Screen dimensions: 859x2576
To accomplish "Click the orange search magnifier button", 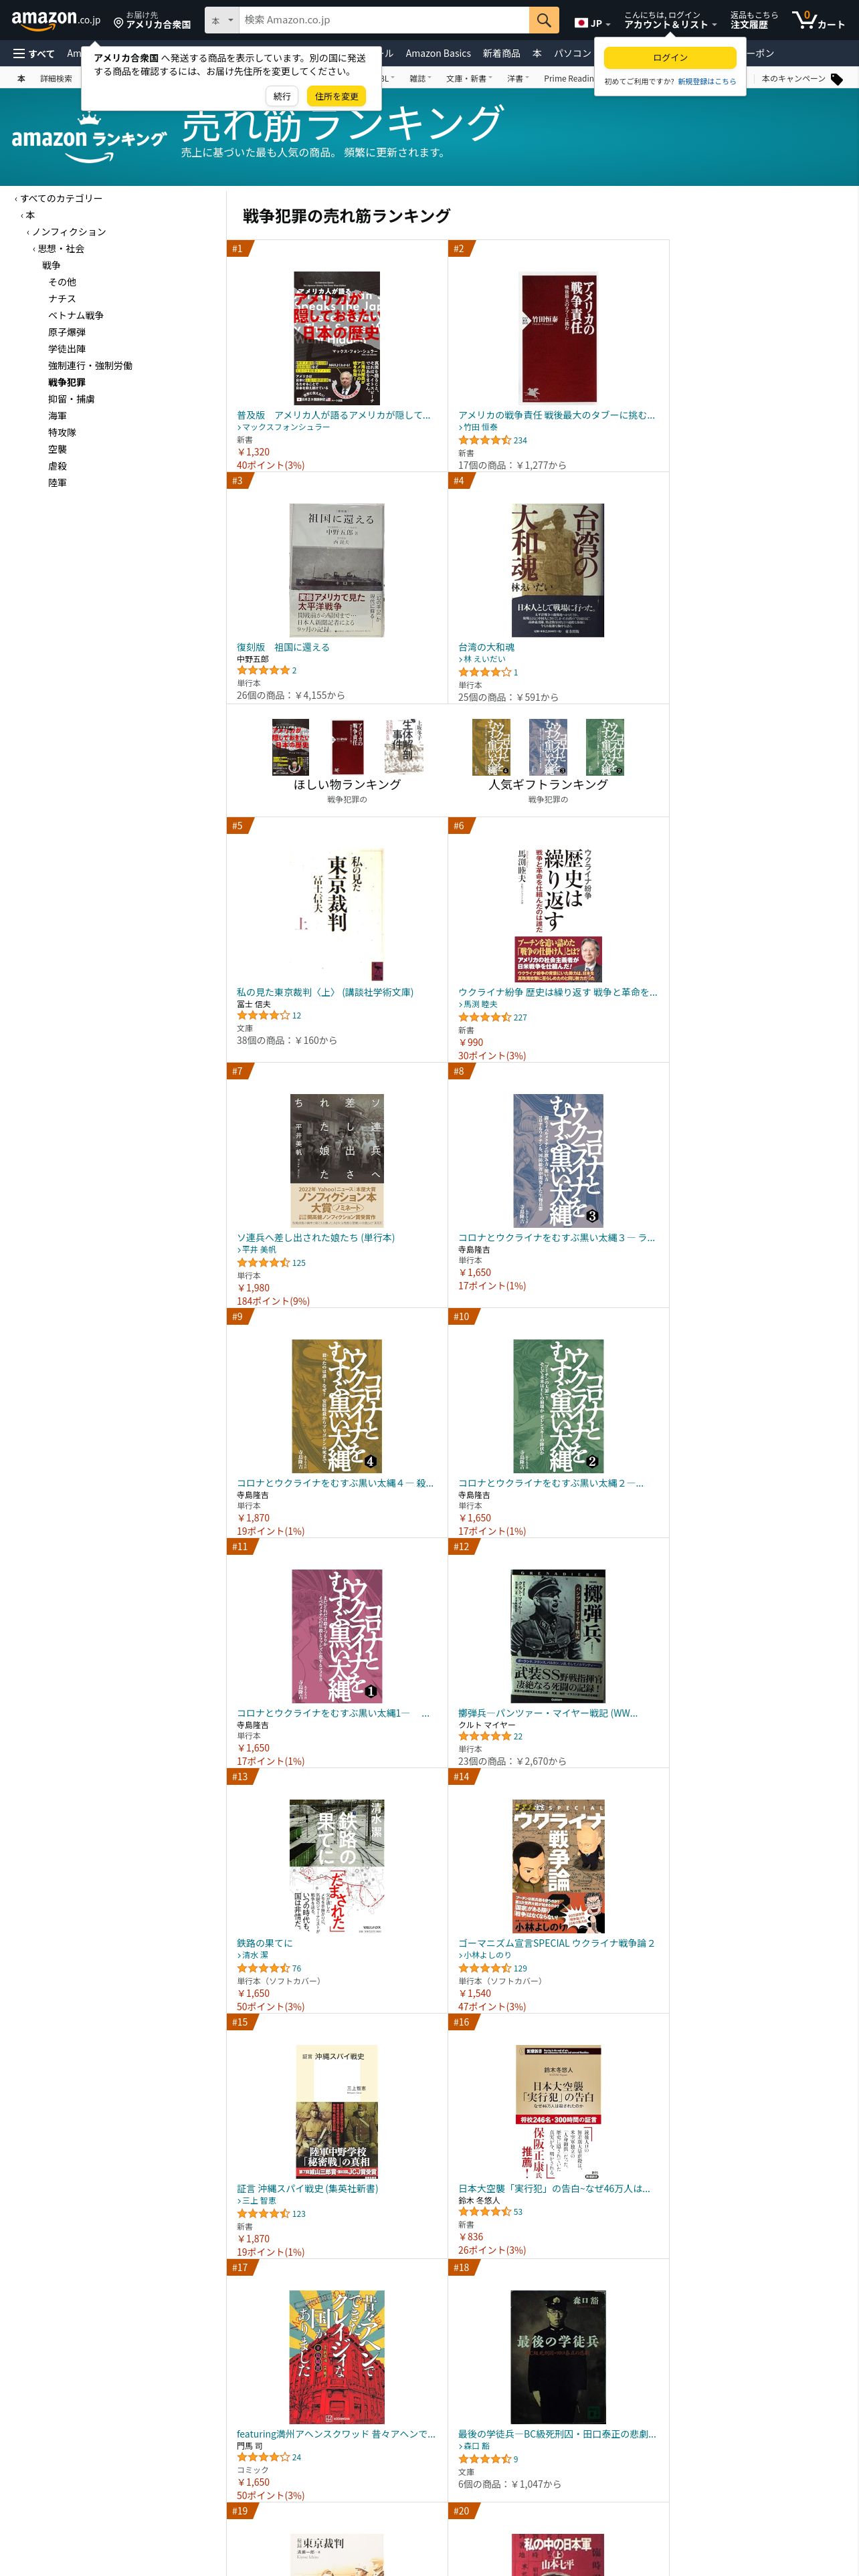I will click(543, 20).
